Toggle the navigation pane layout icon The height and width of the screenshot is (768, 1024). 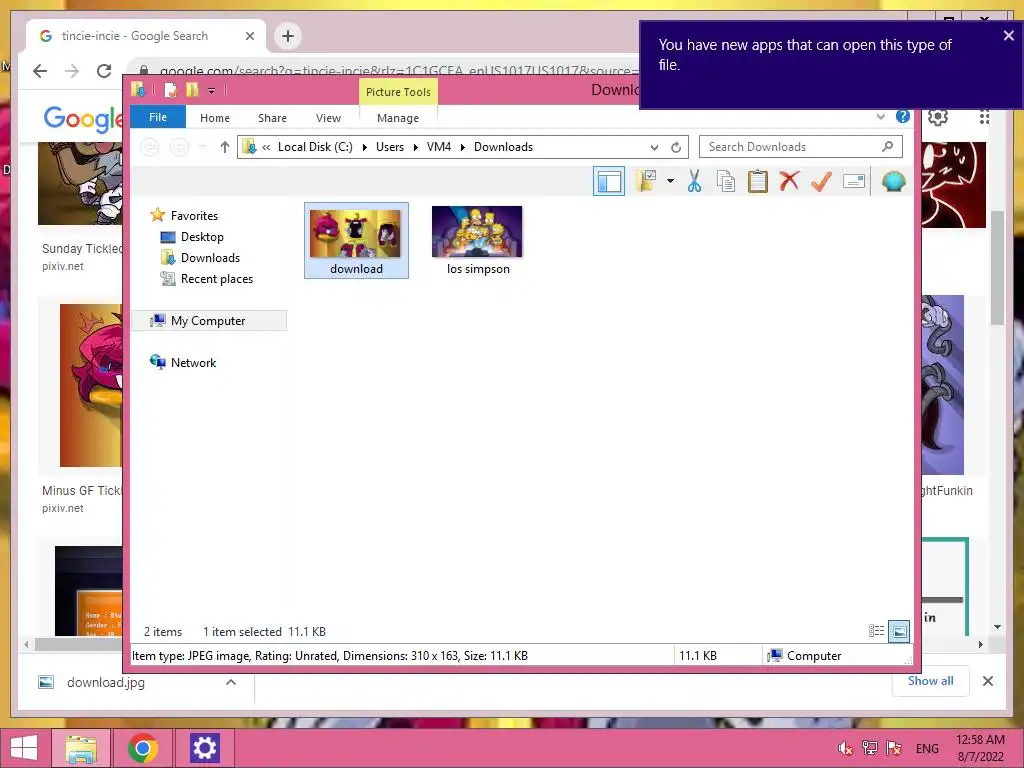(609, 182)
